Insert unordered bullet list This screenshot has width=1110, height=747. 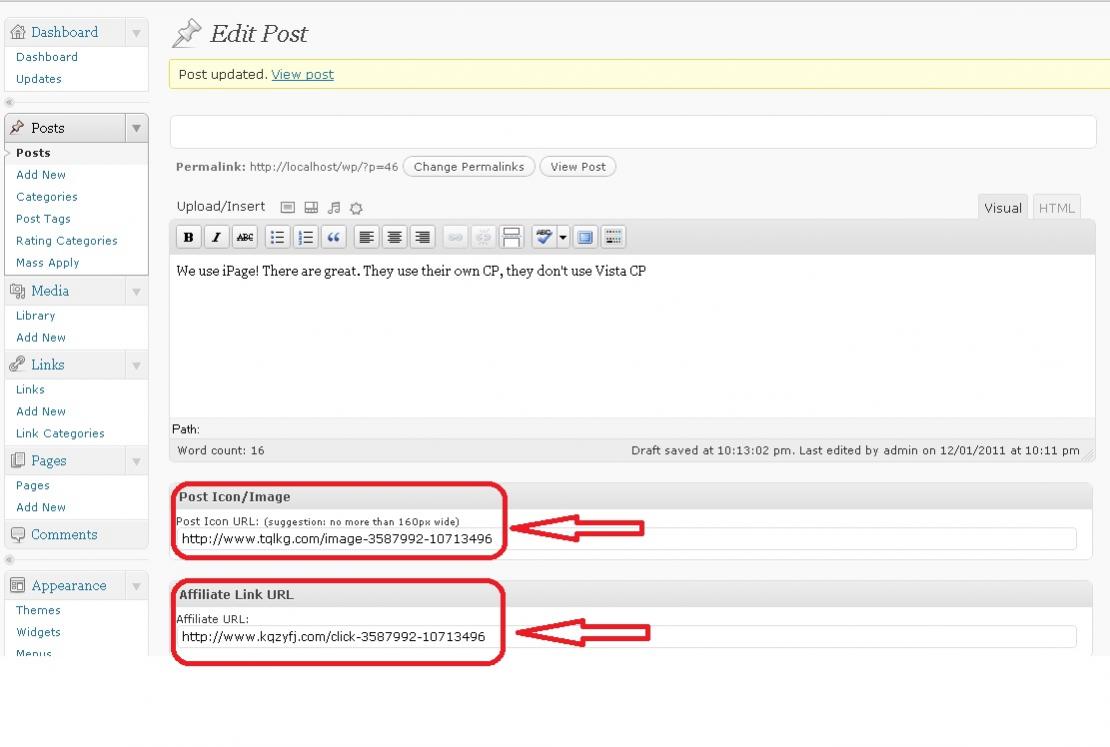coord(278,237)
